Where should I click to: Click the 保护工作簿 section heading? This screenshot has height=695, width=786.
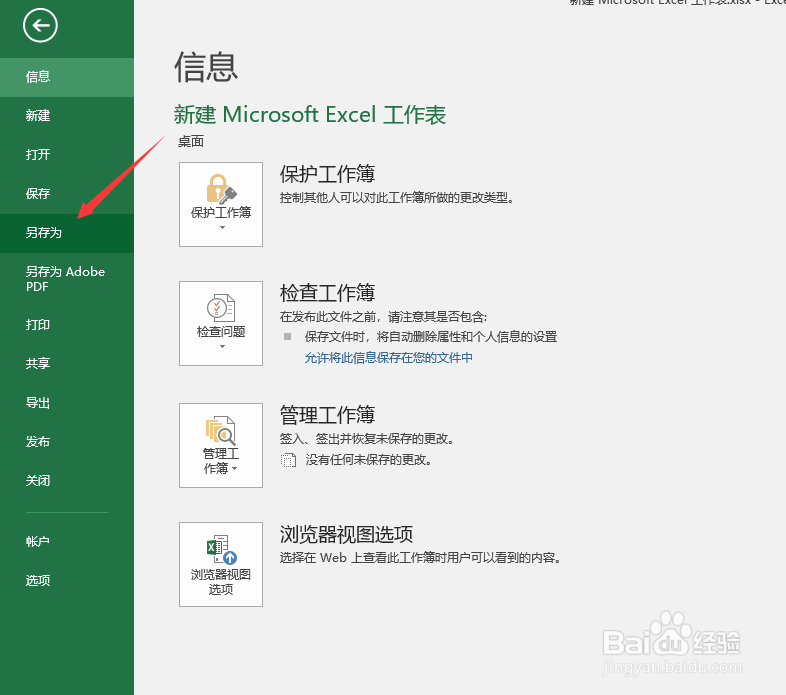pyautogui.click(x=327, y=174)
